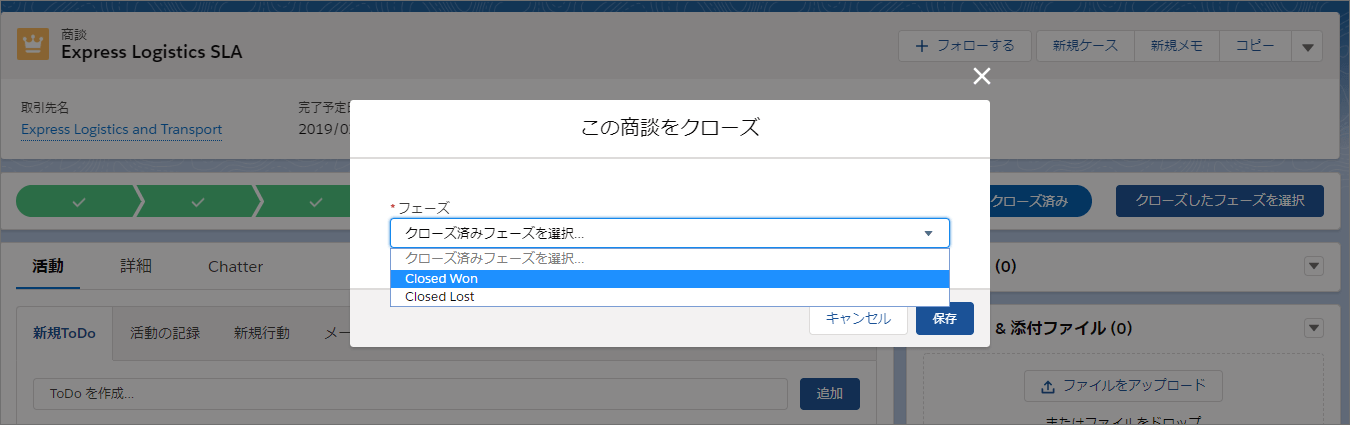
Task: Click the 新規ケース button
Action: coord(1085,46)
